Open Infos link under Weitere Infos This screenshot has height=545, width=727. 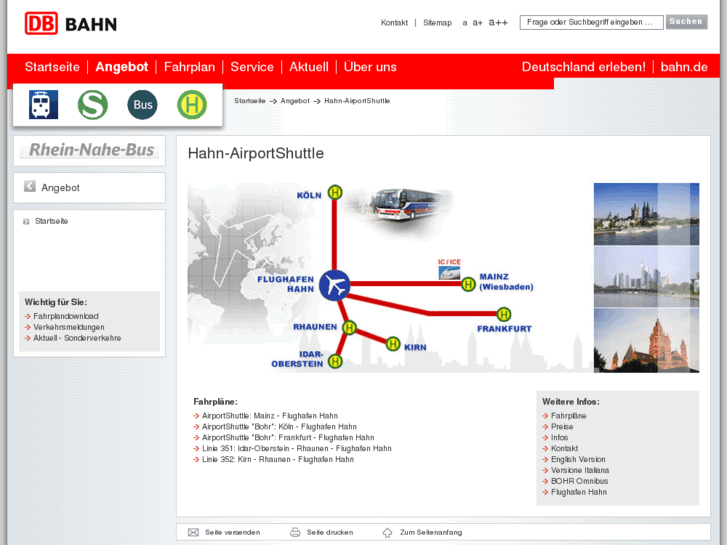(559, 438)
